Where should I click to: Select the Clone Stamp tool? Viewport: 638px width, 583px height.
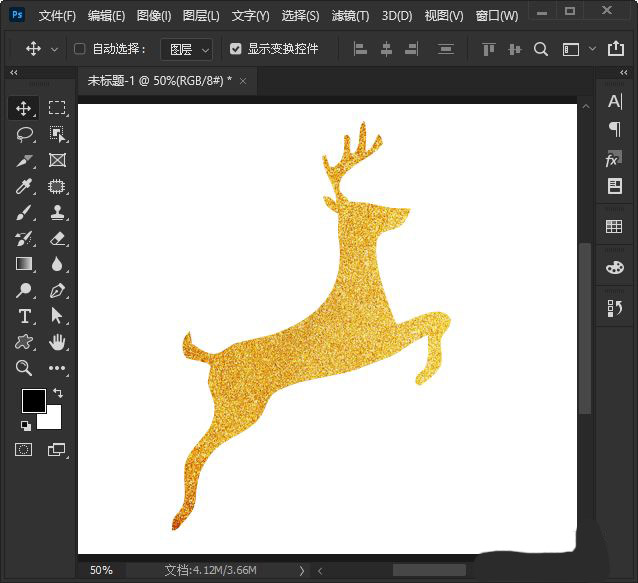57,212
